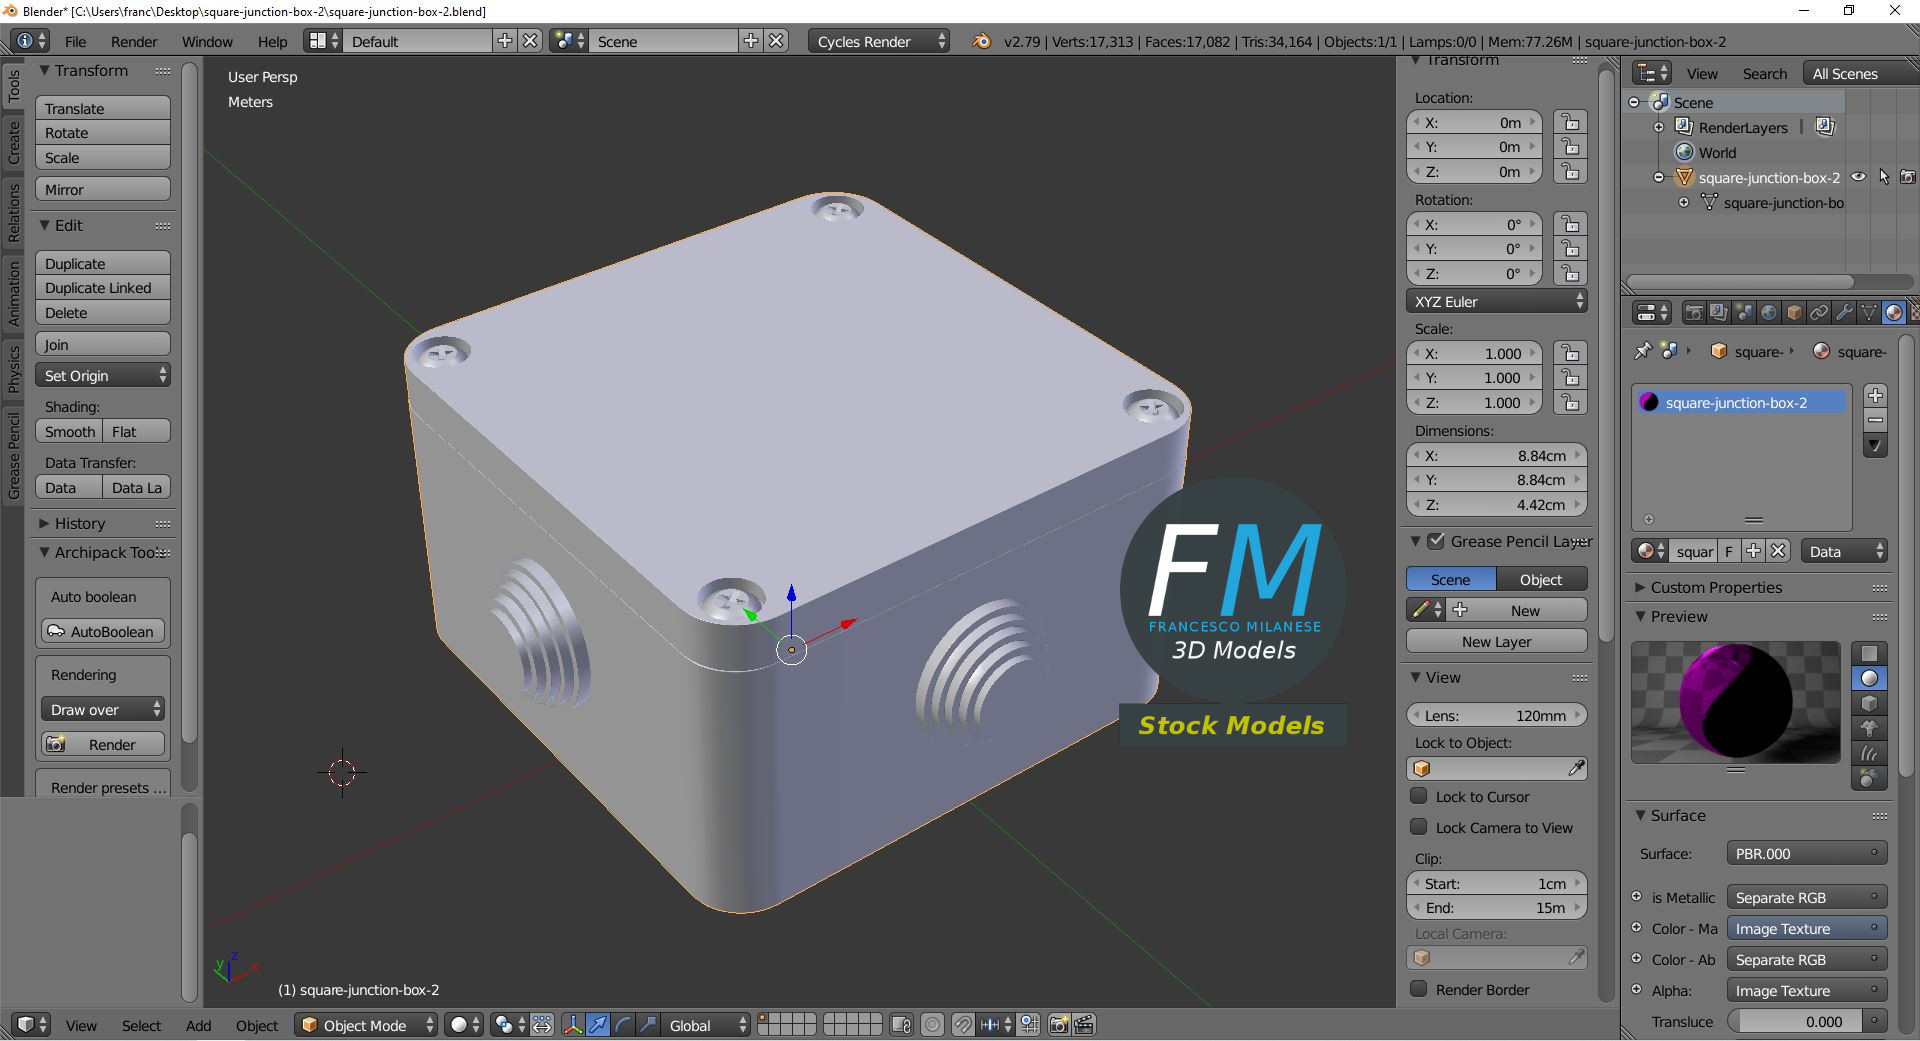Switch to the Object Data properties tab
The image size is (1920, 1041).
pyautogui.click(x=1868, y=312)
